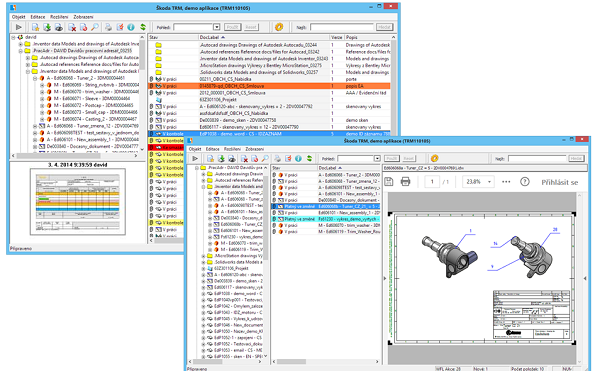Click the printer icon in front window toolbar
The height and width of the screenshot is (371, 600).
click(x=277, y=158)
